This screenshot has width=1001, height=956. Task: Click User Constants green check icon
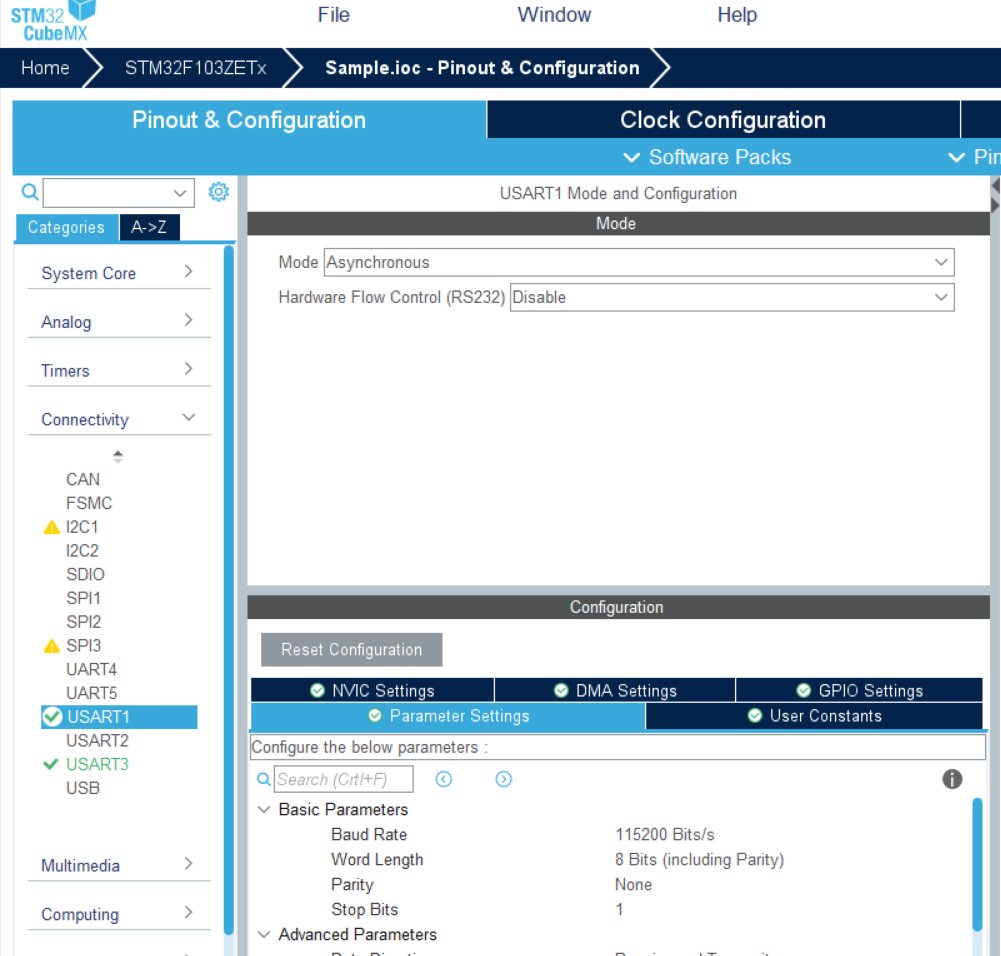pyautogui.click(x=755, y=716)
